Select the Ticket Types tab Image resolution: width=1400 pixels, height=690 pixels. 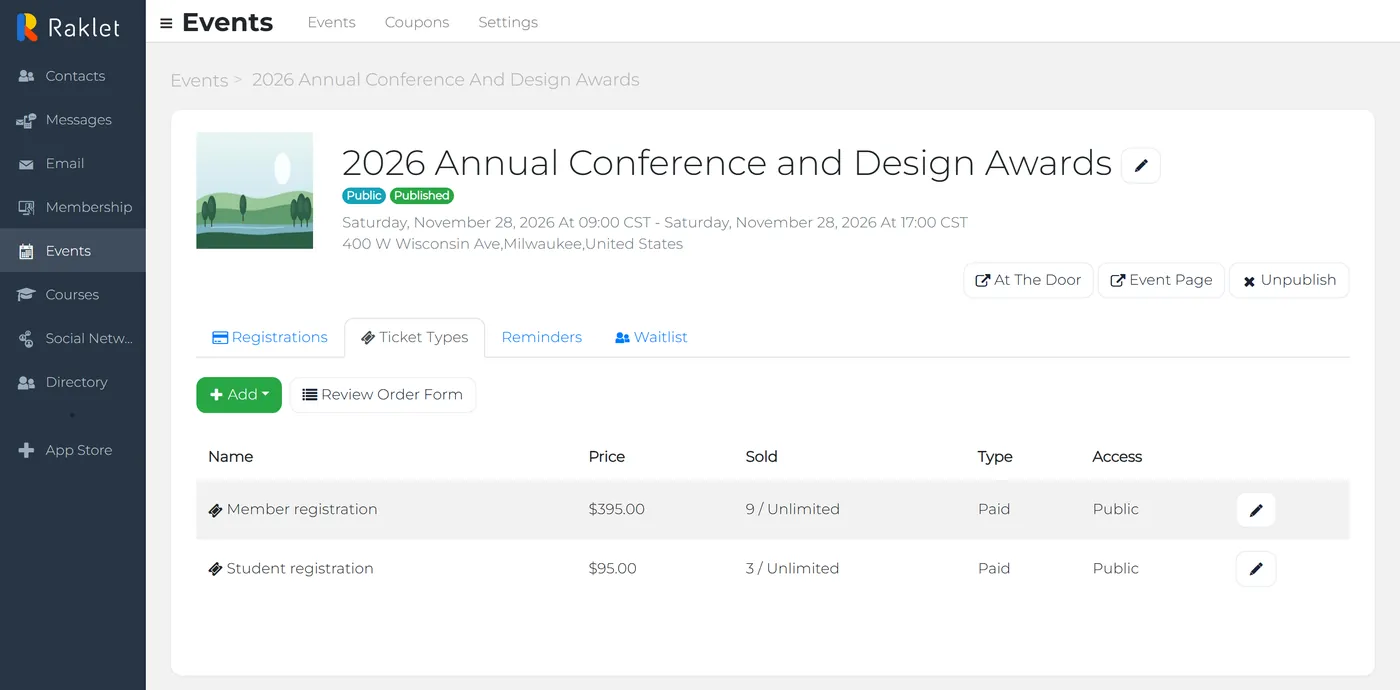pos(414,337)
